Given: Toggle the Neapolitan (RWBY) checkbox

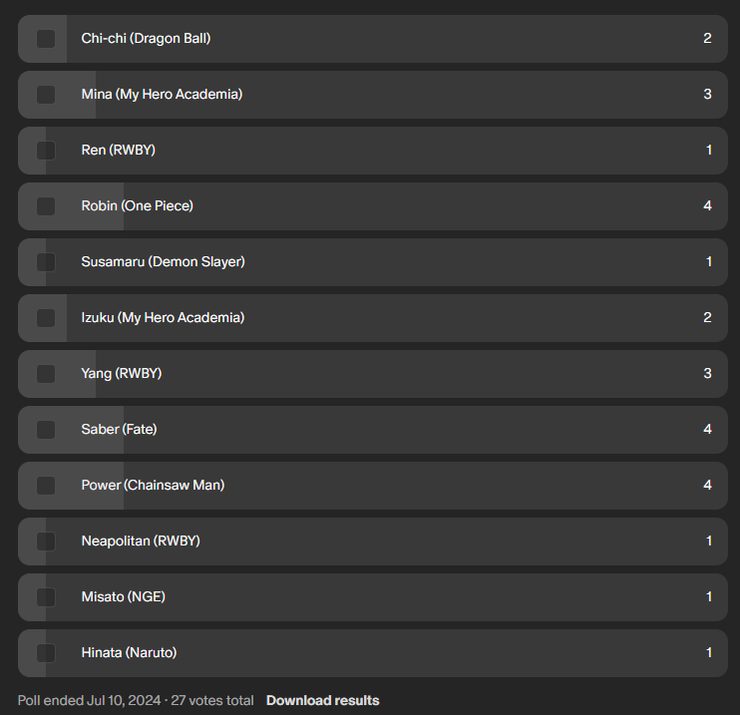Looking at the screenshot, I should point(46,541).
